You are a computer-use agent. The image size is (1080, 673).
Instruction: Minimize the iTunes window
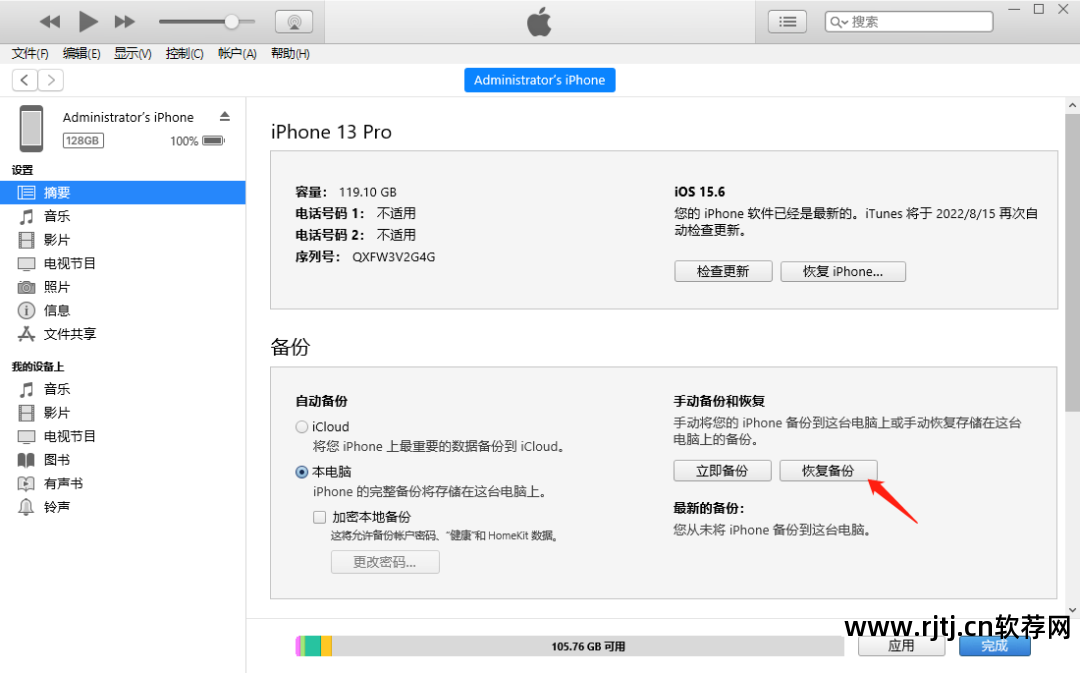point(1014,9)
